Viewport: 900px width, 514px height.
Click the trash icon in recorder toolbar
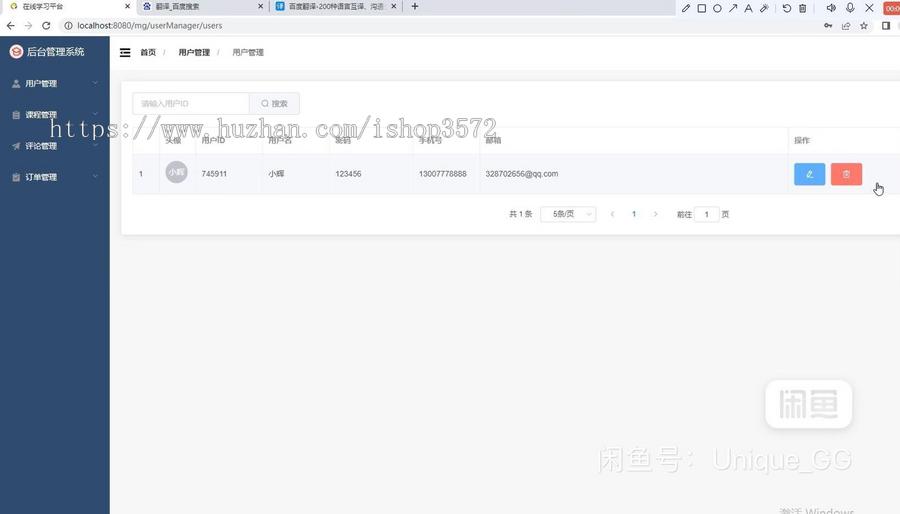click(x=802, y=8)
